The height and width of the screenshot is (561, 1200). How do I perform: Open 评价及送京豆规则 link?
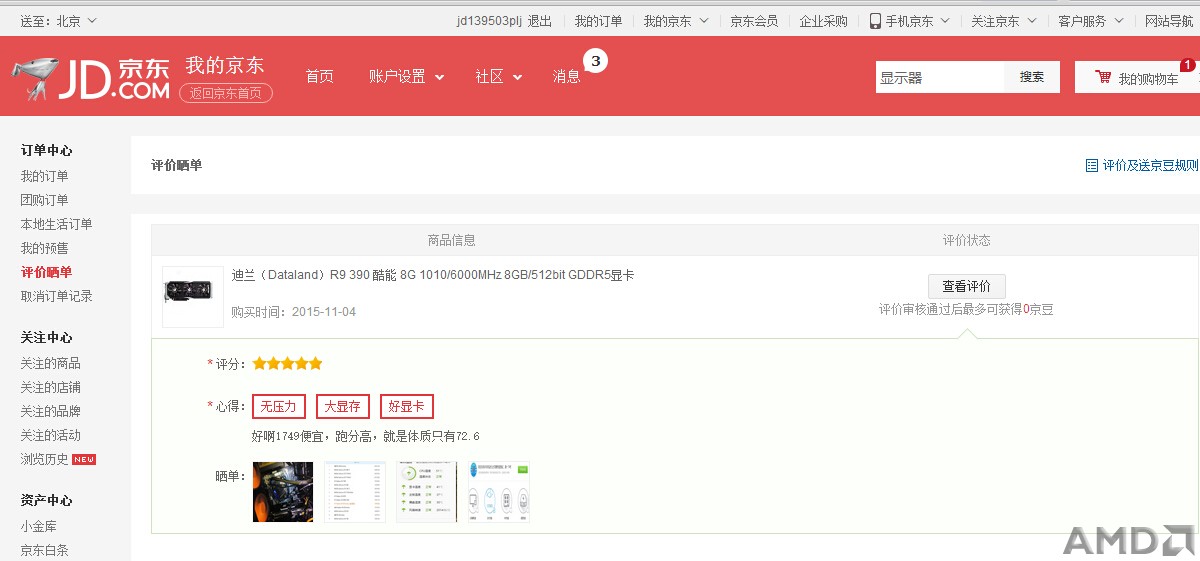pos(1150,166)
